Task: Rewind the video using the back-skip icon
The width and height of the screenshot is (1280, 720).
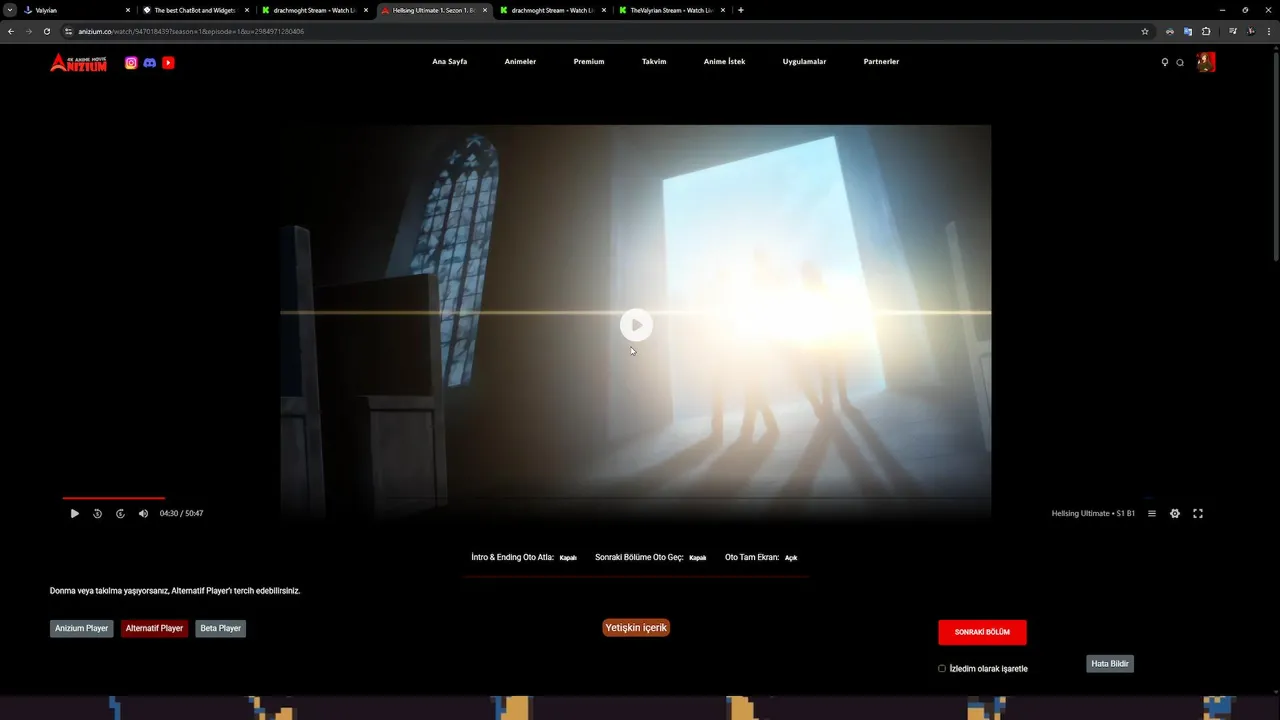Action: coord(97,513)
